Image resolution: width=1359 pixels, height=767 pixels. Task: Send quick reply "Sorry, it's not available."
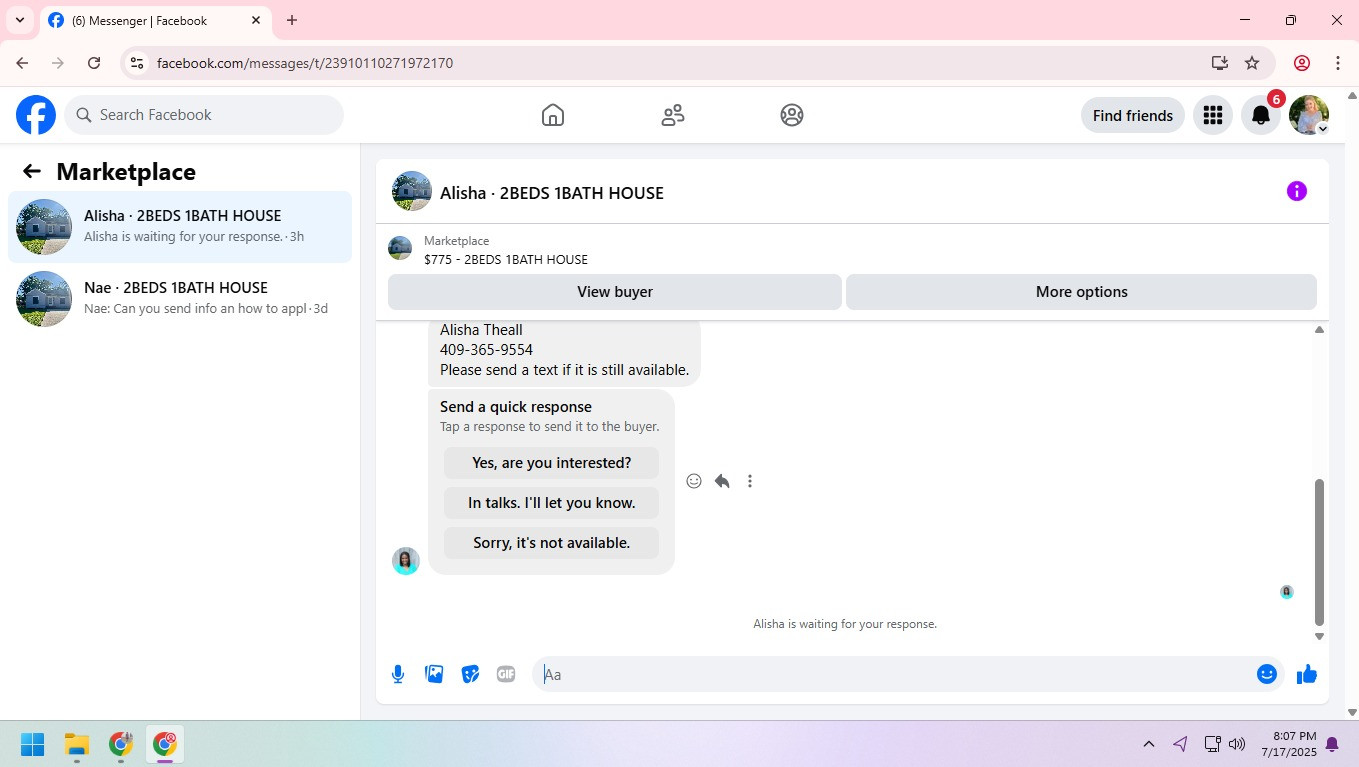coord(552,543)
